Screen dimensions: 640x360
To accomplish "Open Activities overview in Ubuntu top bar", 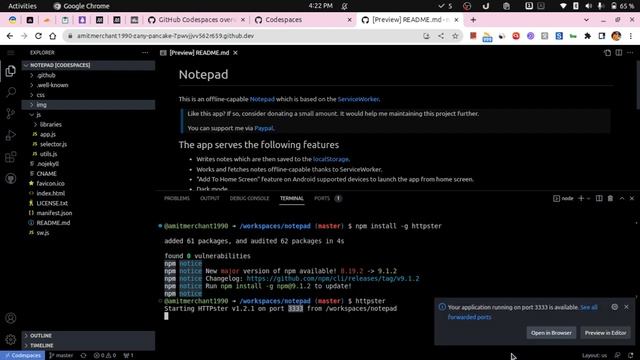I will (x=22, y=6).
